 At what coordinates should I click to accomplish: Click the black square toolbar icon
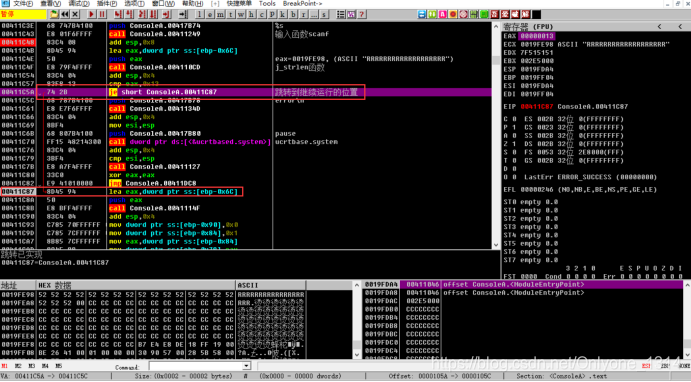pyautogui.click(x=537, y=15)
